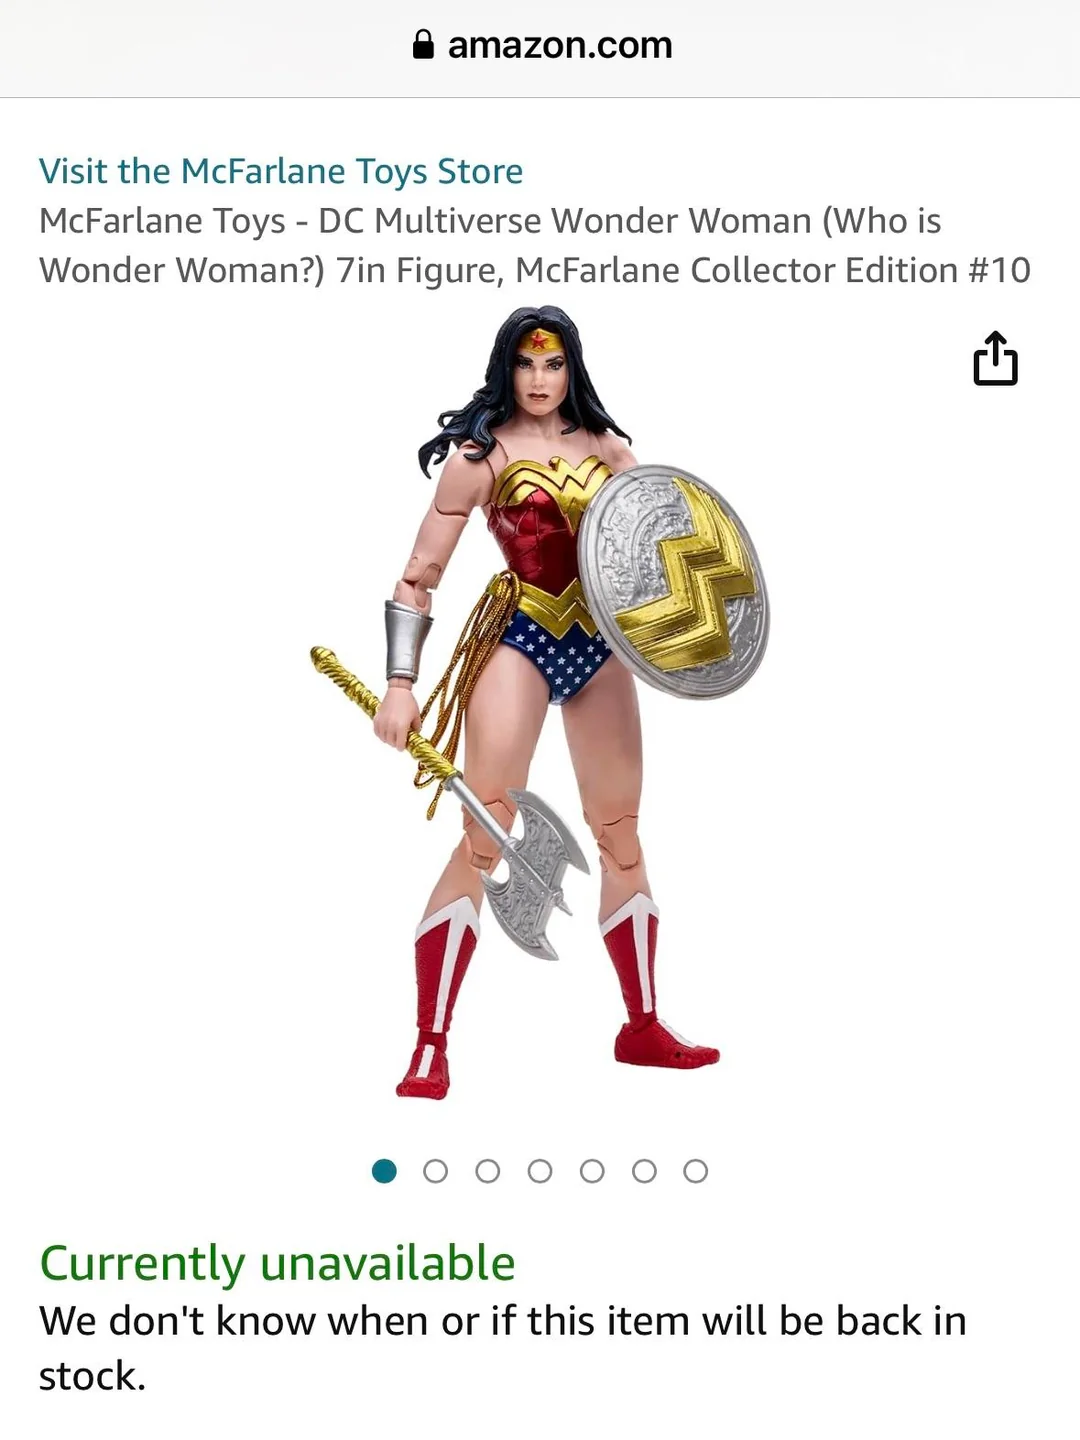1080x1440 pixels.
Task: Tap the amazon.com address text
Action: (560, 44)
